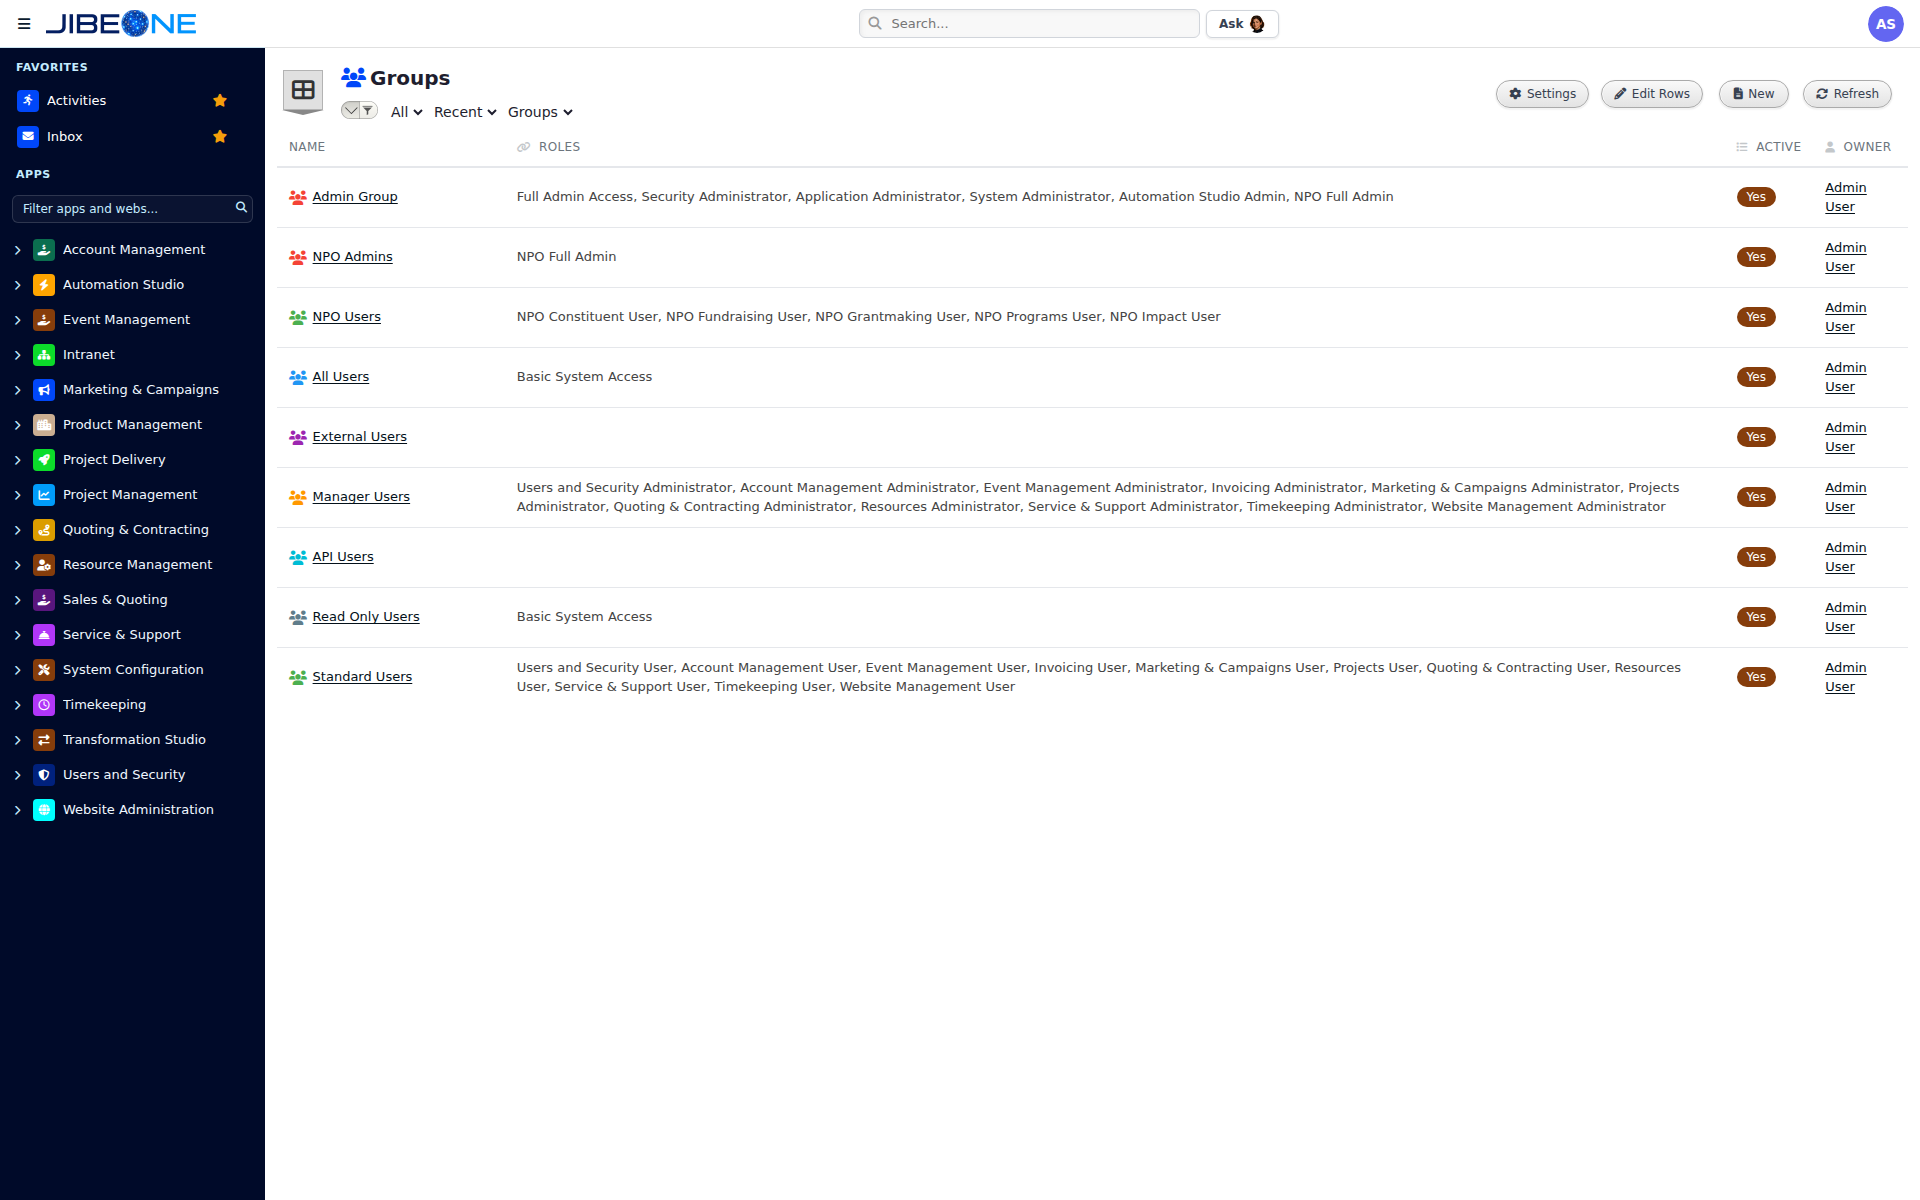Image resolution: width=1920 pixels, height=1200 pixels.
Task: Open the All filter dropdown
Action: point(406,112)
